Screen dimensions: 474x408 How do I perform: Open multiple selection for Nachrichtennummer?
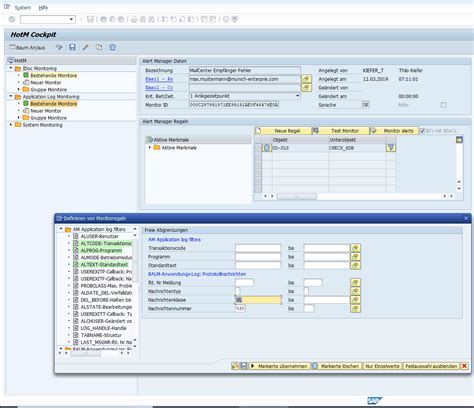[355, 309]
